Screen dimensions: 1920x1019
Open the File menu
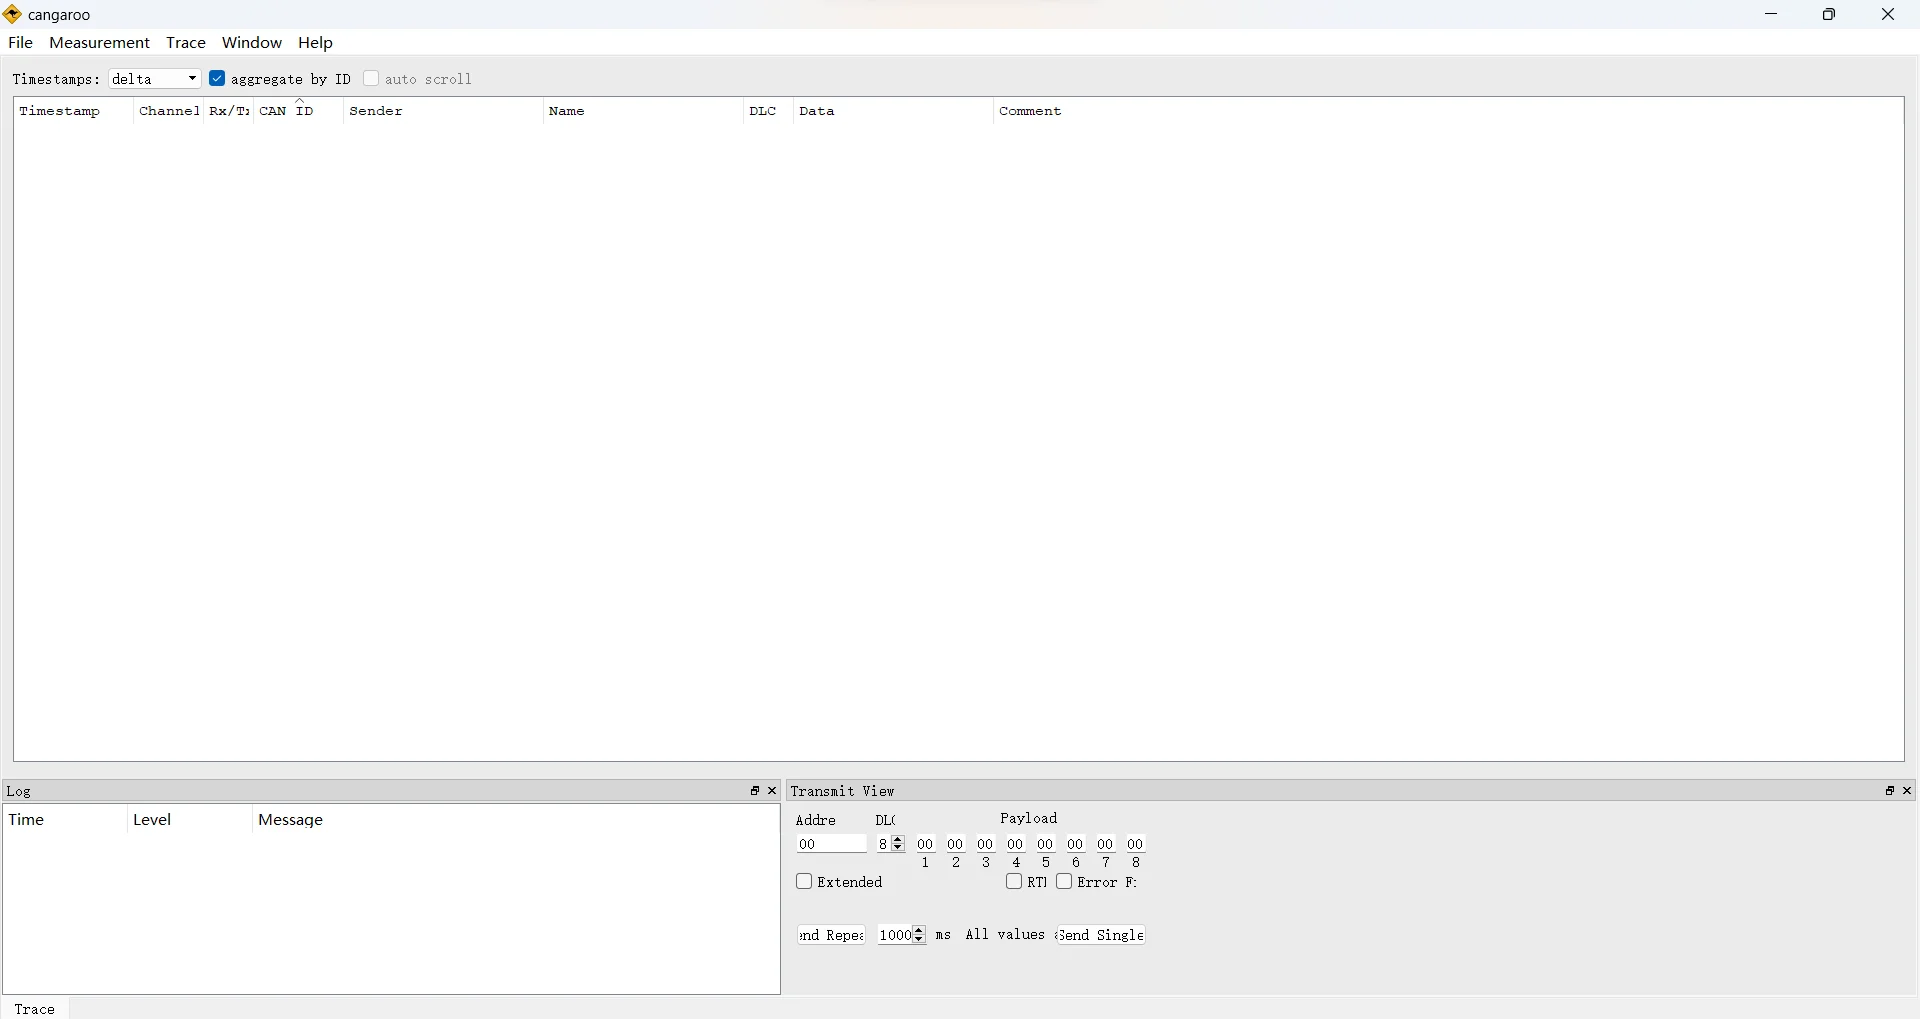[x=20, y=42]
